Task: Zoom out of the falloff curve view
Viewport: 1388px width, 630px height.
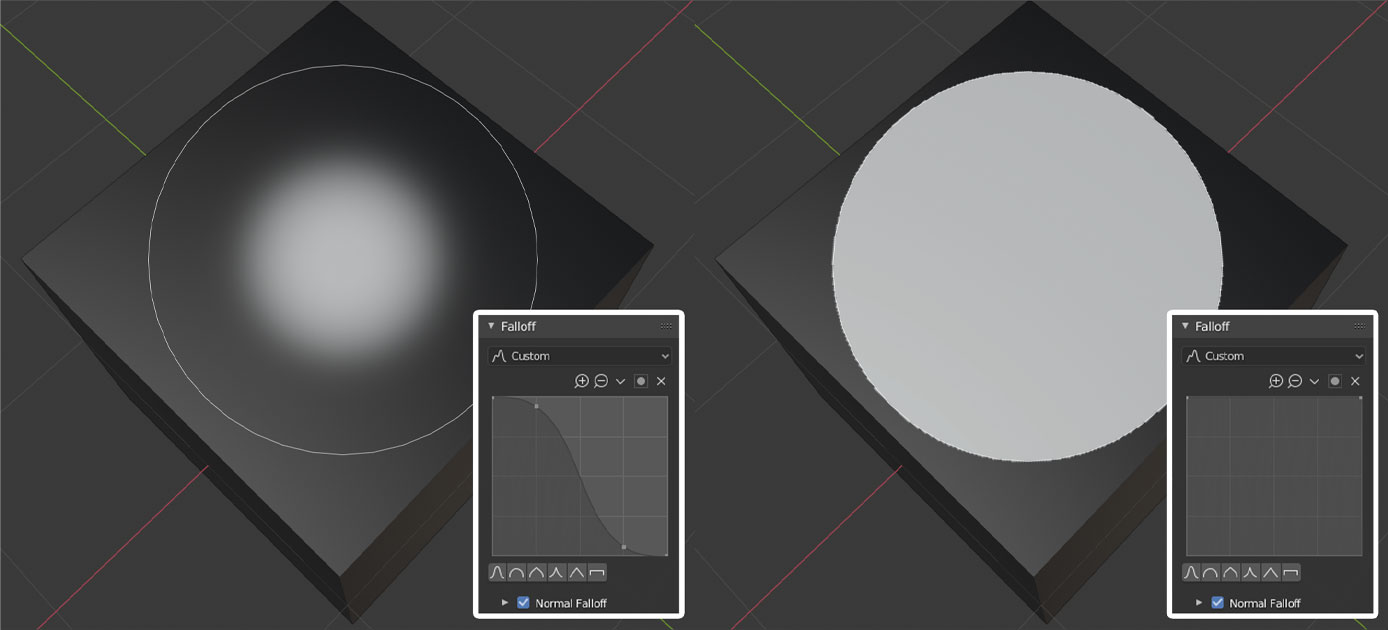Action: click(x=602, y=381)
